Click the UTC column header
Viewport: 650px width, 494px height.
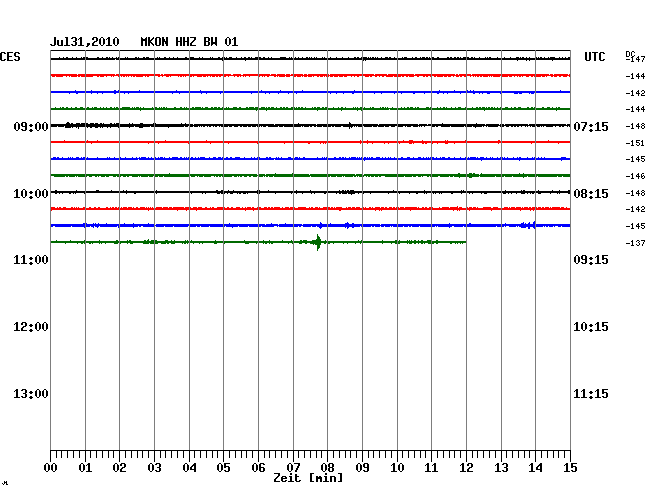point(594,57)
